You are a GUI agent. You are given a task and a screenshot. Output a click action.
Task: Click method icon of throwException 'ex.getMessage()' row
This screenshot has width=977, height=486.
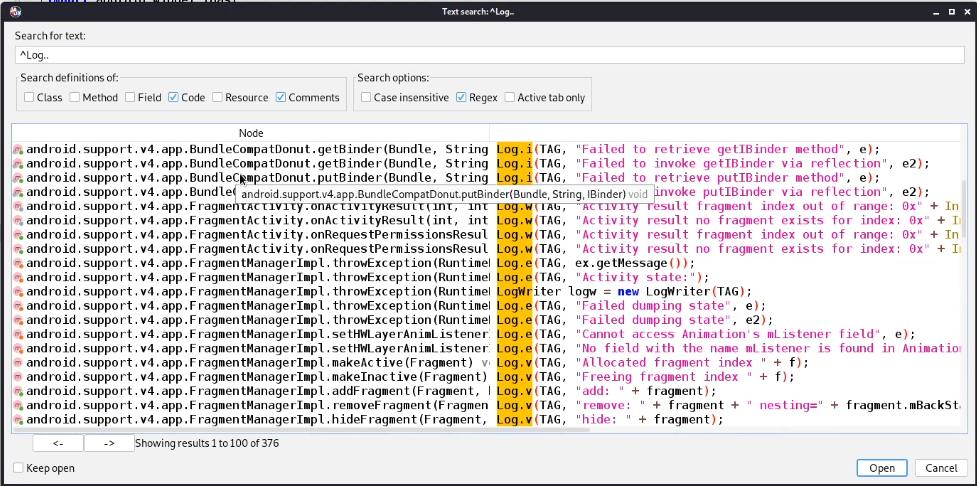[x=18, y=264]
